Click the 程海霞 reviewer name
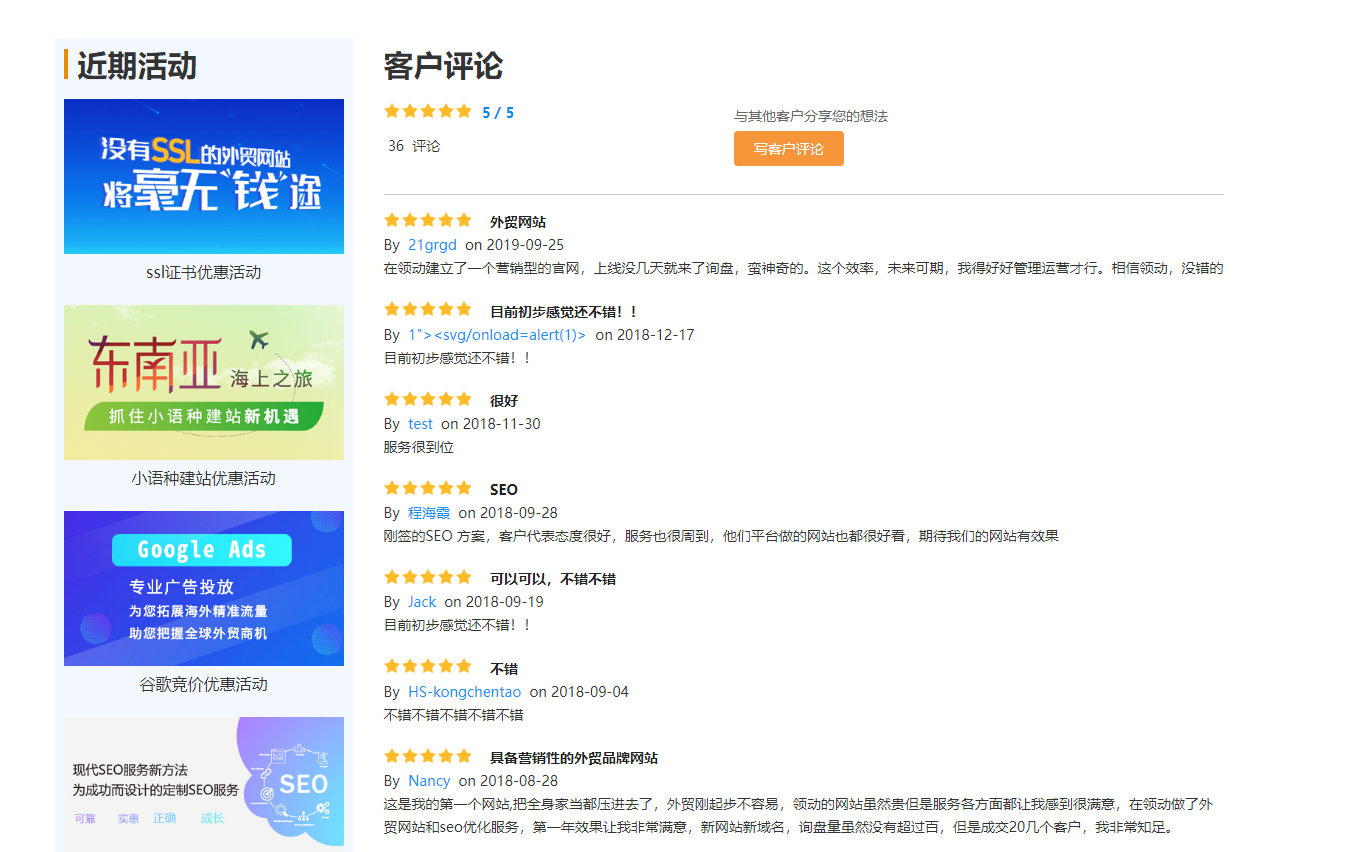 427,512
